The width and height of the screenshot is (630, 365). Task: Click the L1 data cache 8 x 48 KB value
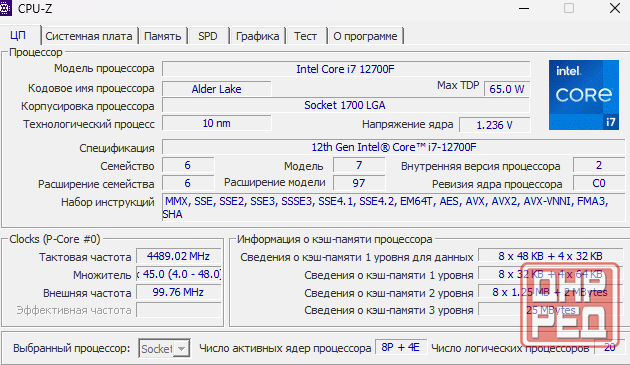(x=550, y=256)
